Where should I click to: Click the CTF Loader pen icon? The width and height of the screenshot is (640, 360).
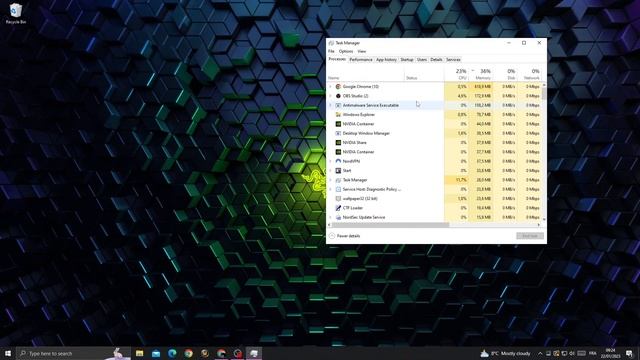tap(338, 208)
